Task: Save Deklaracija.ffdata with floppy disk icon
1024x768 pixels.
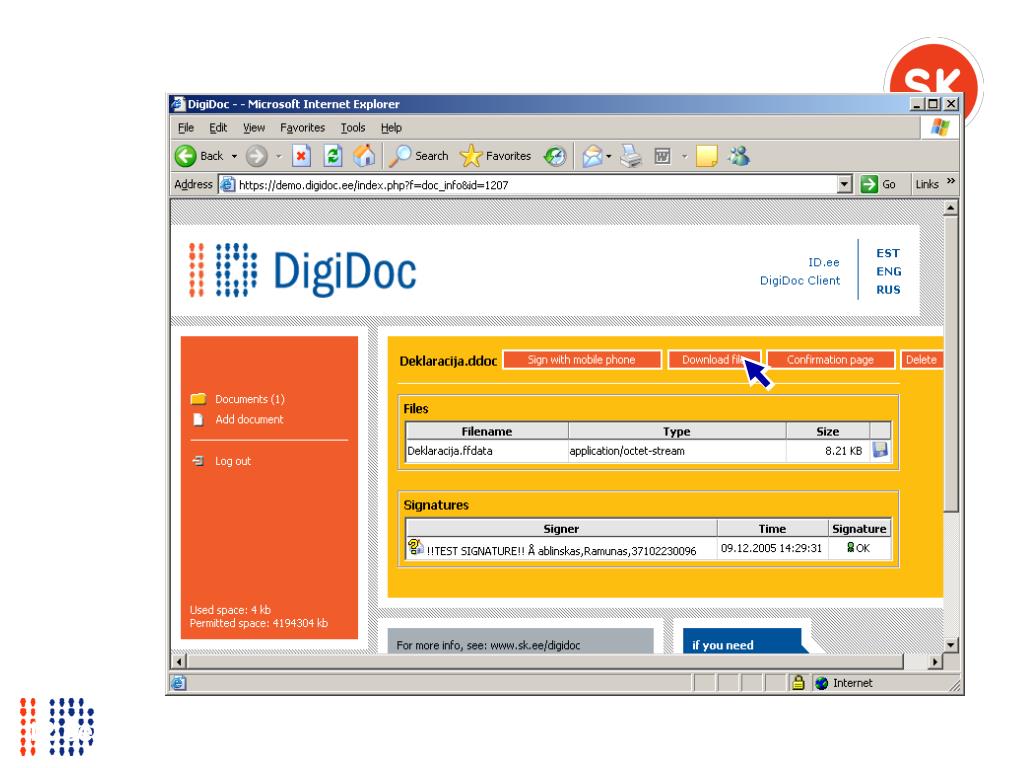Action: [x=880, y=450]
